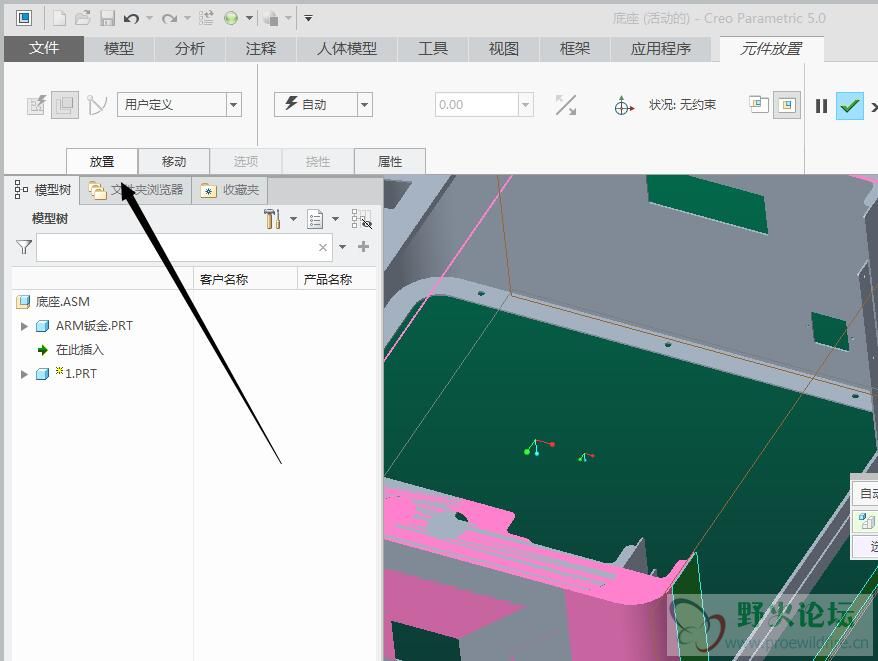The height and width of the screenshot is (661, 878).
Task: Switch to the 注释 ribbon tab
Action: pos(260,49)
